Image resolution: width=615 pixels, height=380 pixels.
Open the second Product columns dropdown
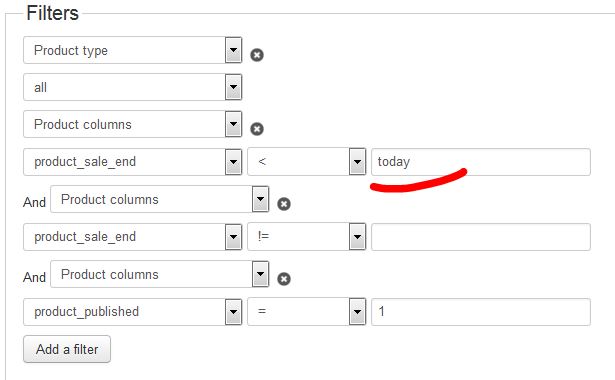pos(160,199)
